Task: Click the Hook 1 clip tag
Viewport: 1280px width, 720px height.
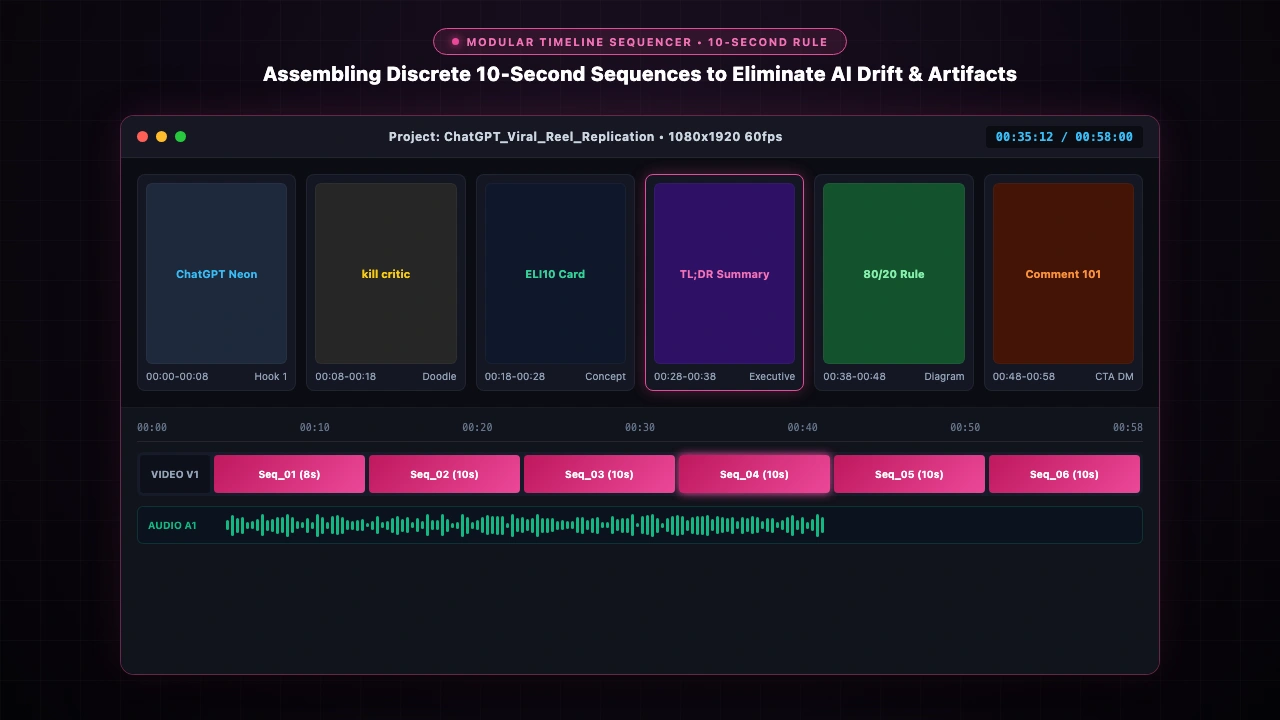Action: click(x=271, y=377)
